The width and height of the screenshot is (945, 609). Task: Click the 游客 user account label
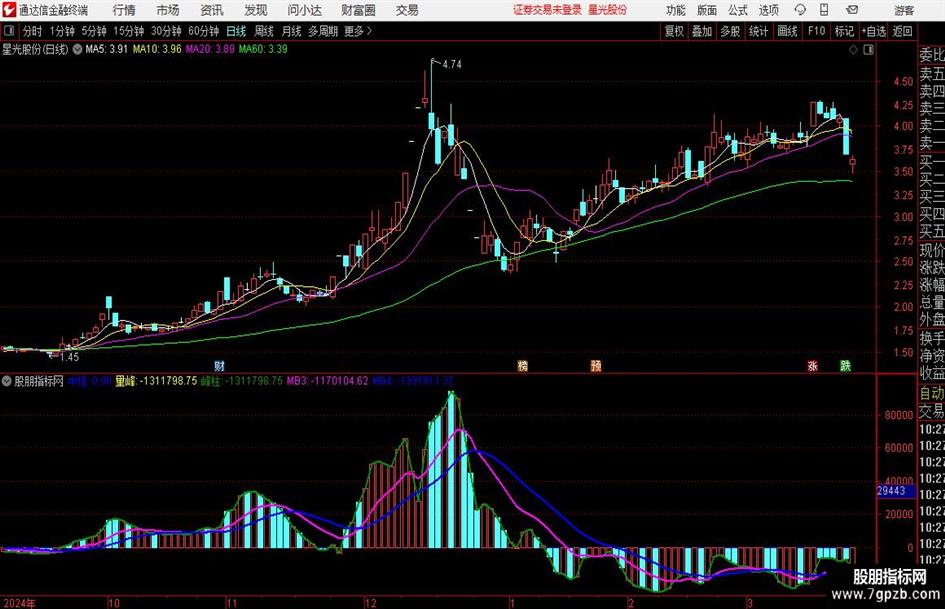pyautogui.click(x=903, y=10)
